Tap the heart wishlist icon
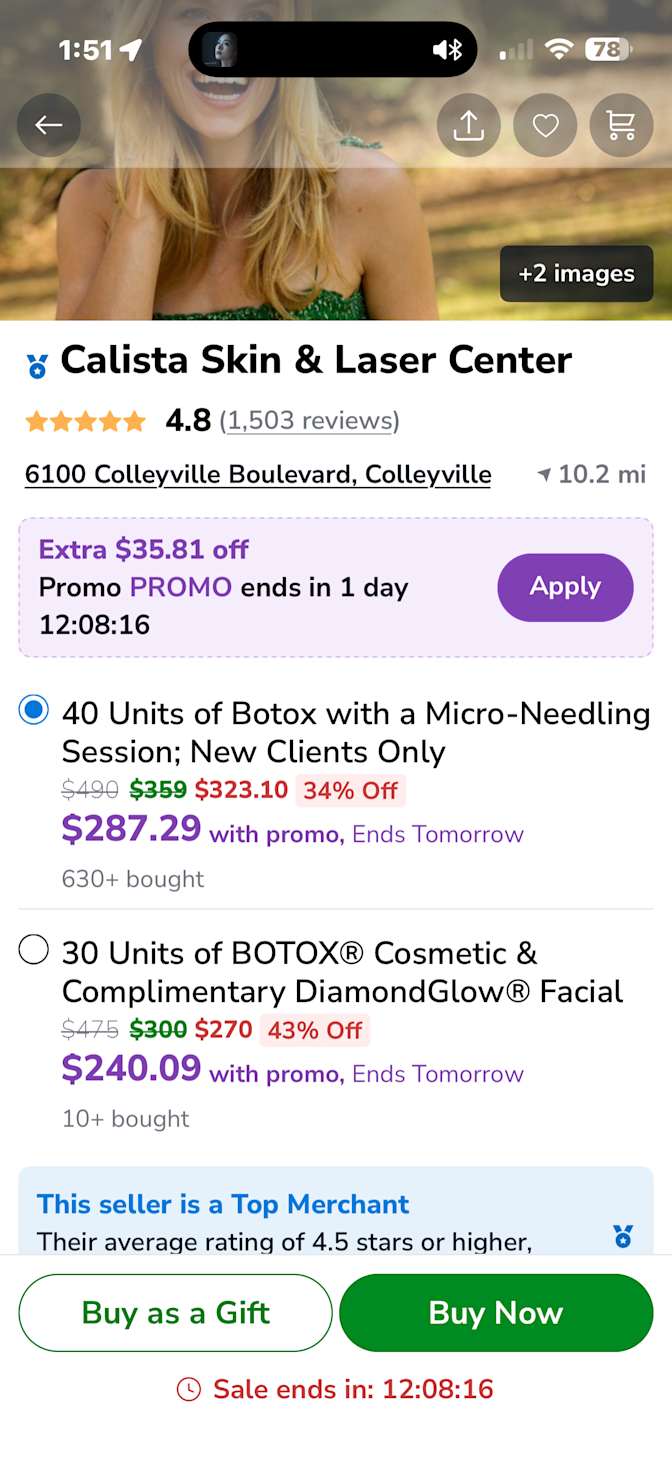 coord(545,125)
